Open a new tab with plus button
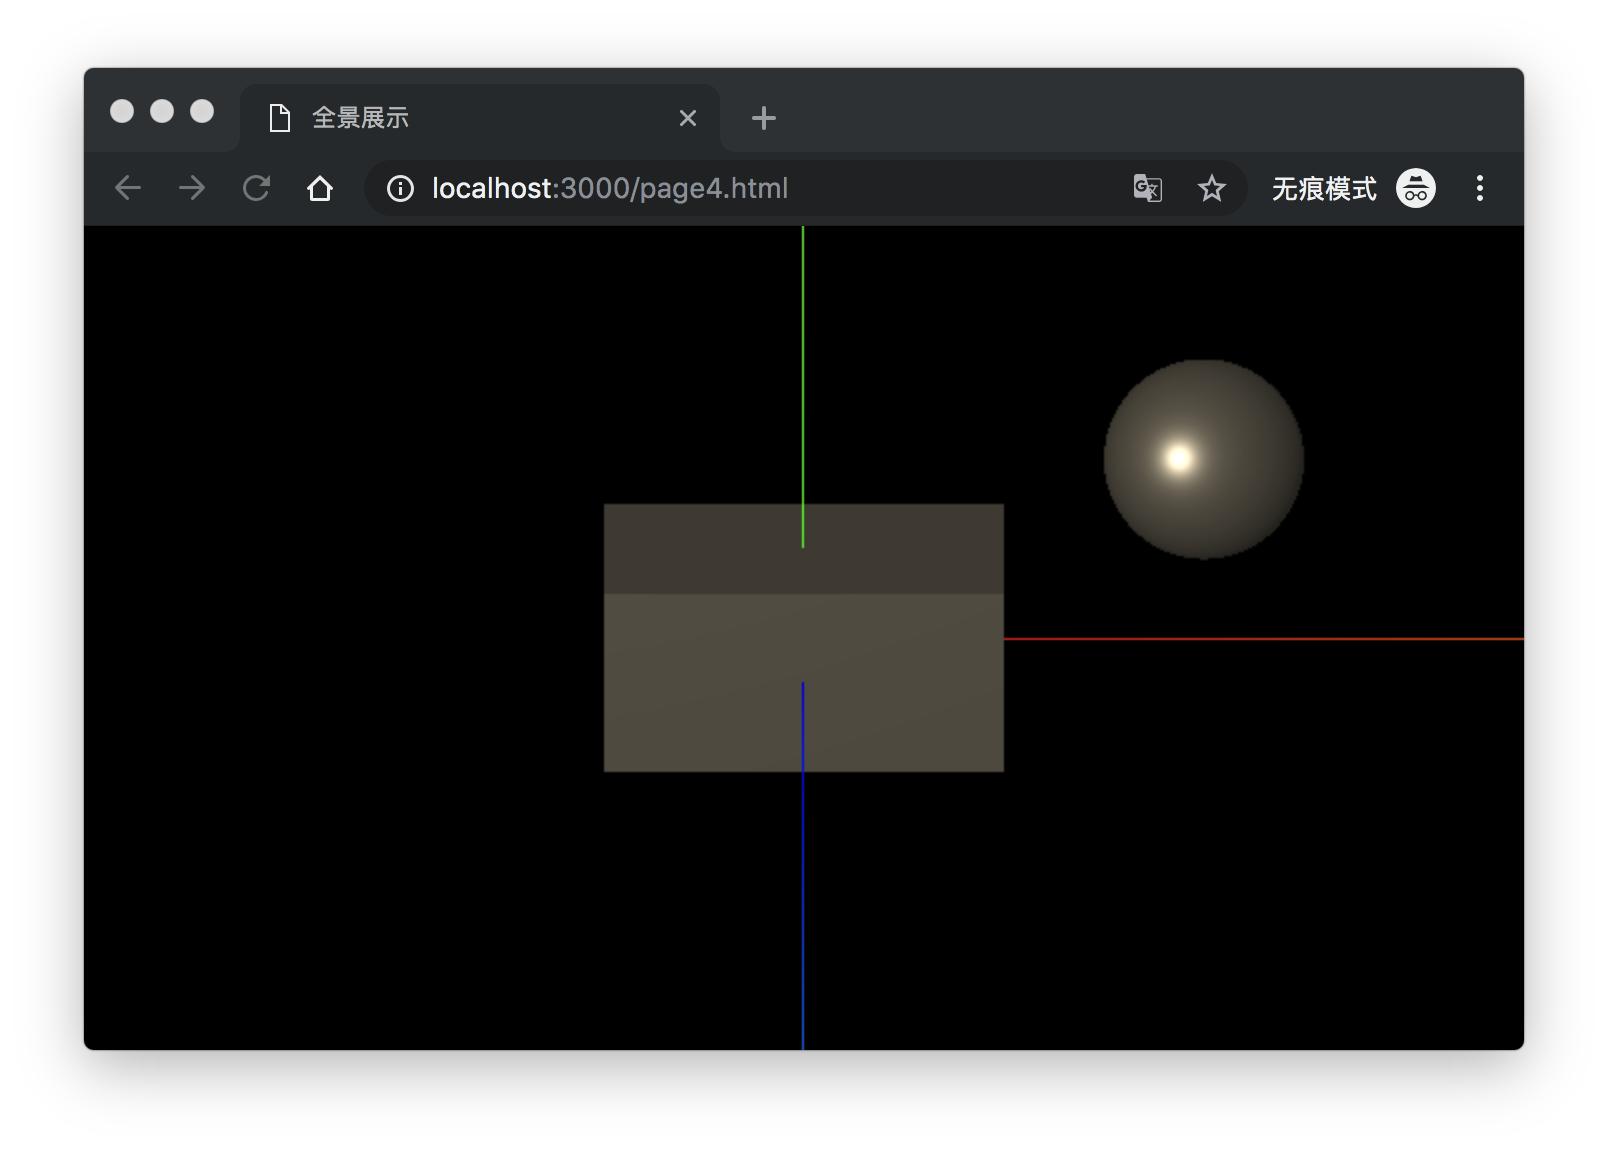1608x1150 pixels. click(763, 118)
